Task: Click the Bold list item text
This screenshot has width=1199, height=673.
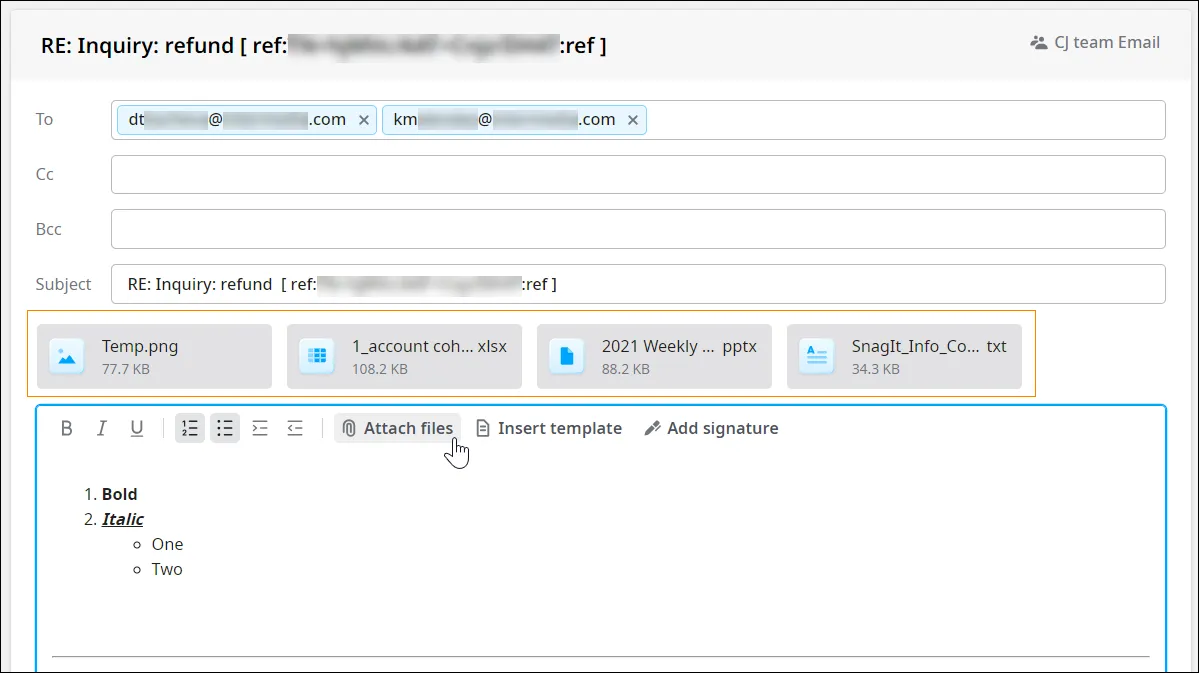Action: coord(119,494)
